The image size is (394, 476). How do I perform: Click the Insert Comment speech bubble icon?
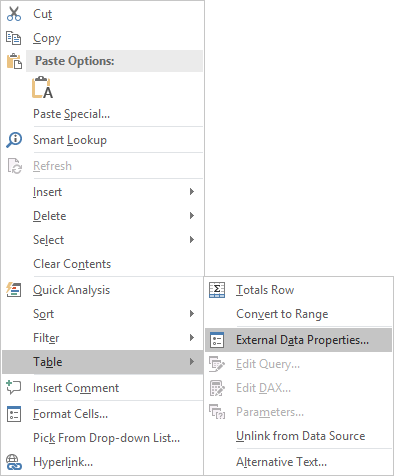[x=14, y=387]
